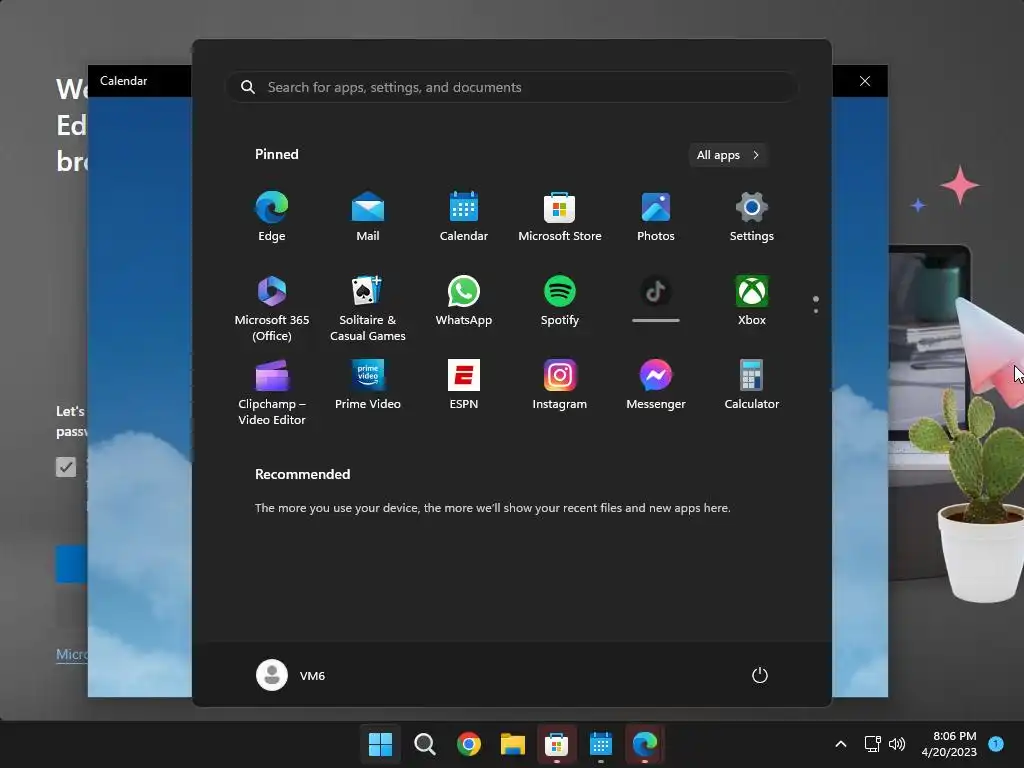The image size is (1024, 768).
Task: Switch to Edge on taskbar
Action: pos(645,744)
